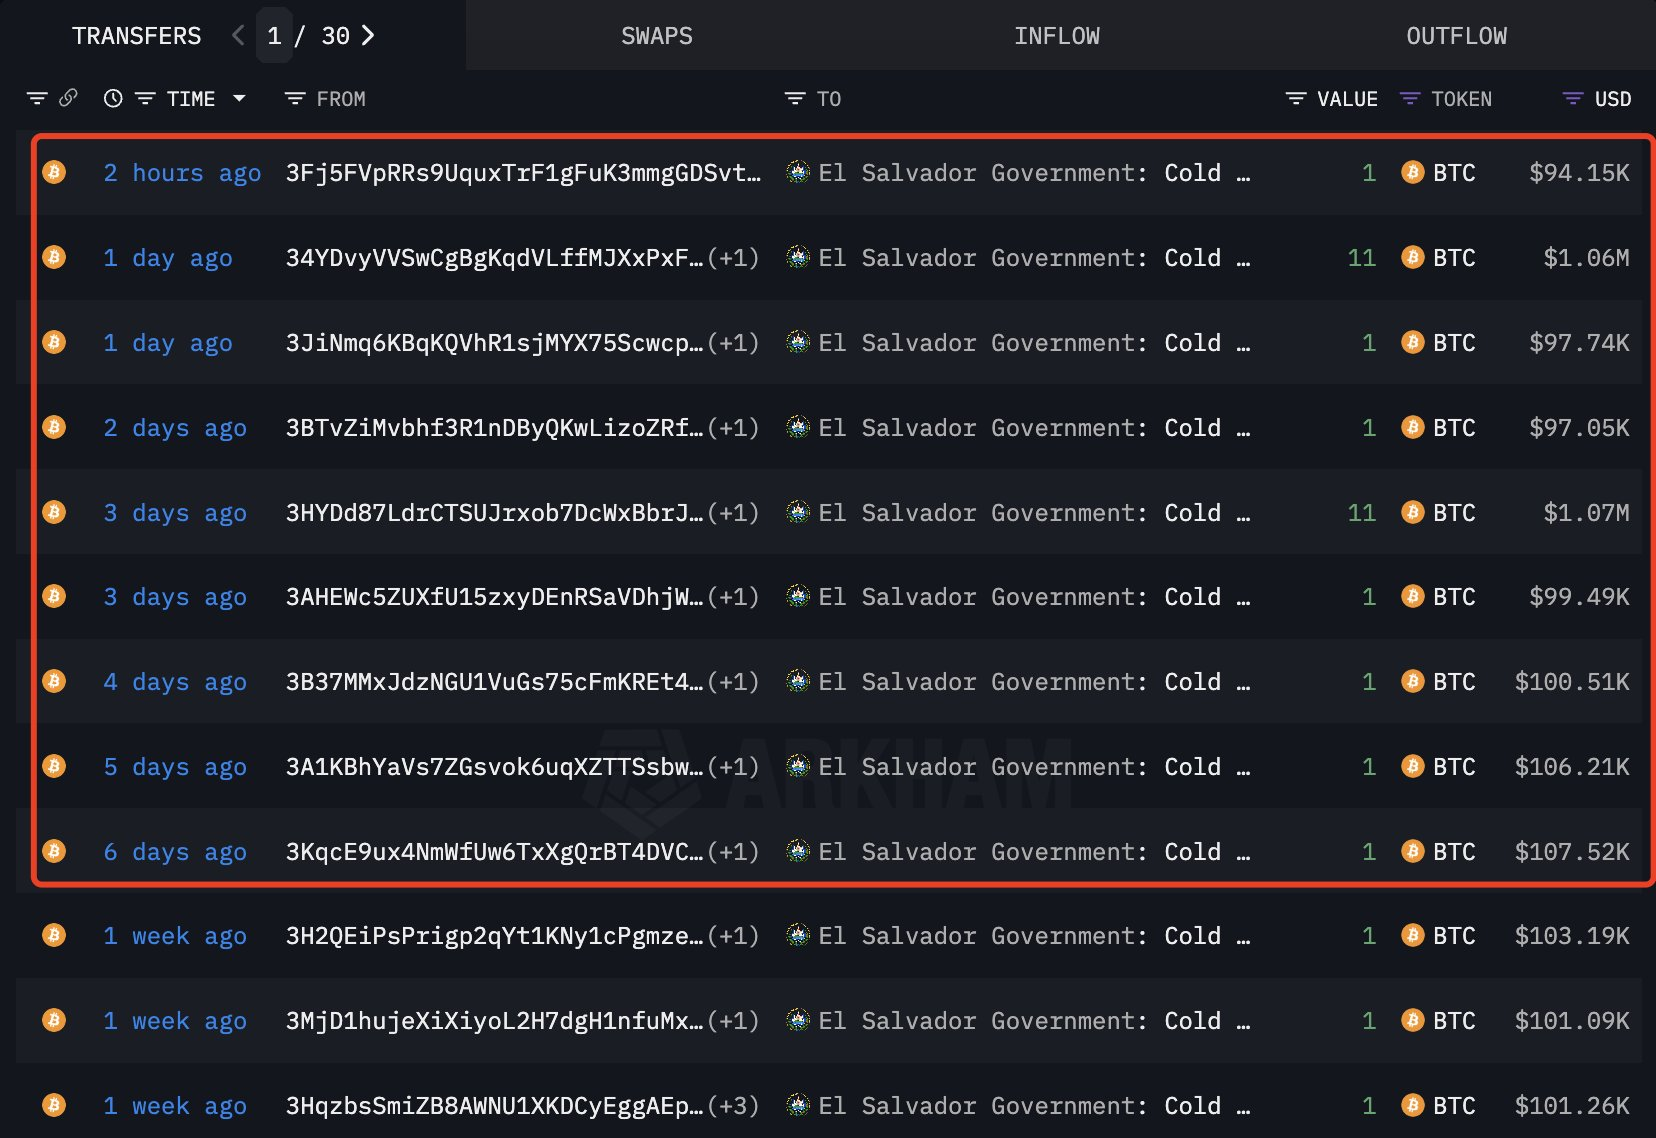Open sender address starting 3BTvZiMvbhf3R1nDByQKwLizoZRf

click(x=494, y=428)
